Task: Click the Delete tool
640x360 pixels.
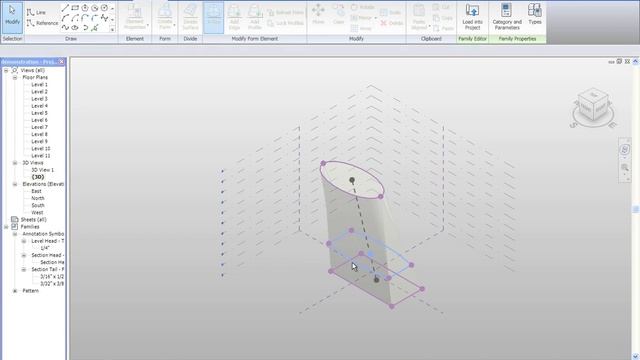Action: (x=392, y=23)
